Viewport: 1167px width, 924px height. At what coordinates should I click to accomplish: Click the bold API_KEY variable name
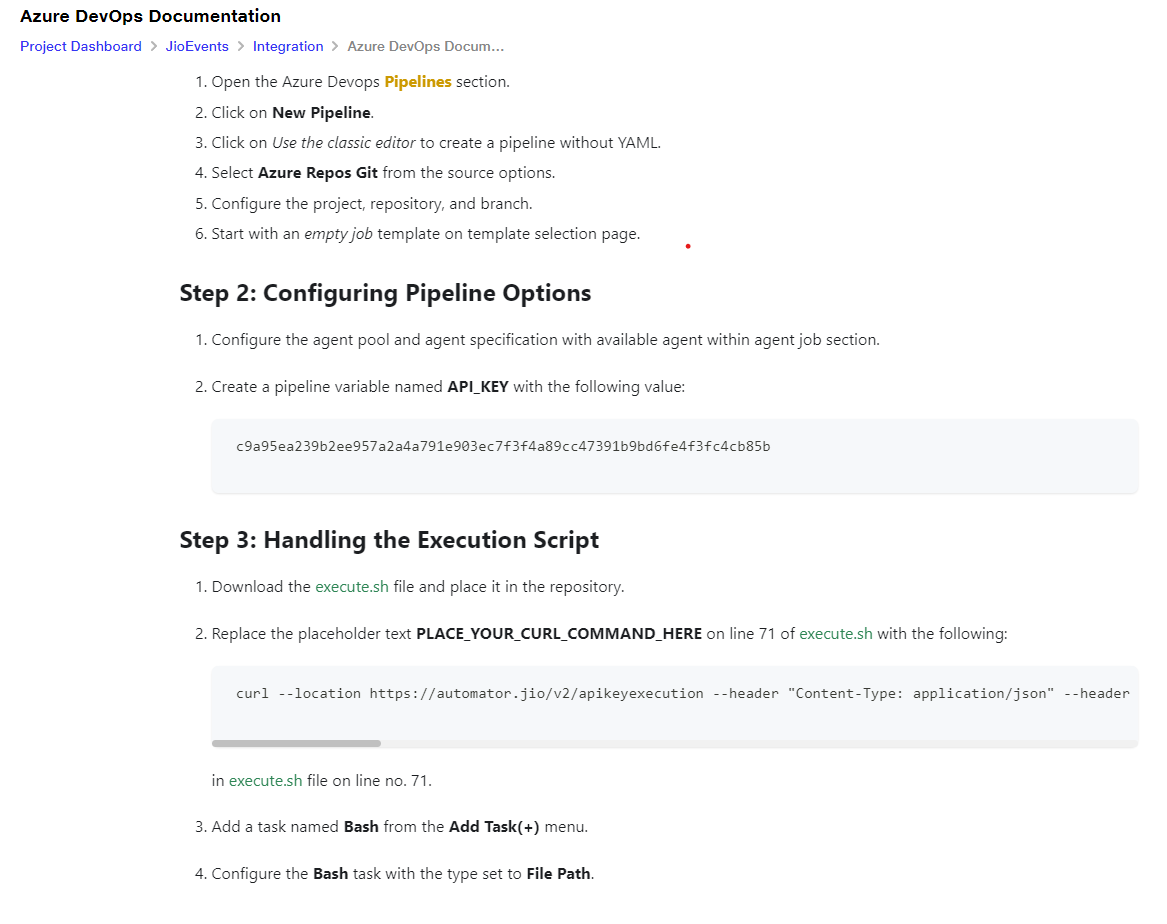(x=478, y=387)
